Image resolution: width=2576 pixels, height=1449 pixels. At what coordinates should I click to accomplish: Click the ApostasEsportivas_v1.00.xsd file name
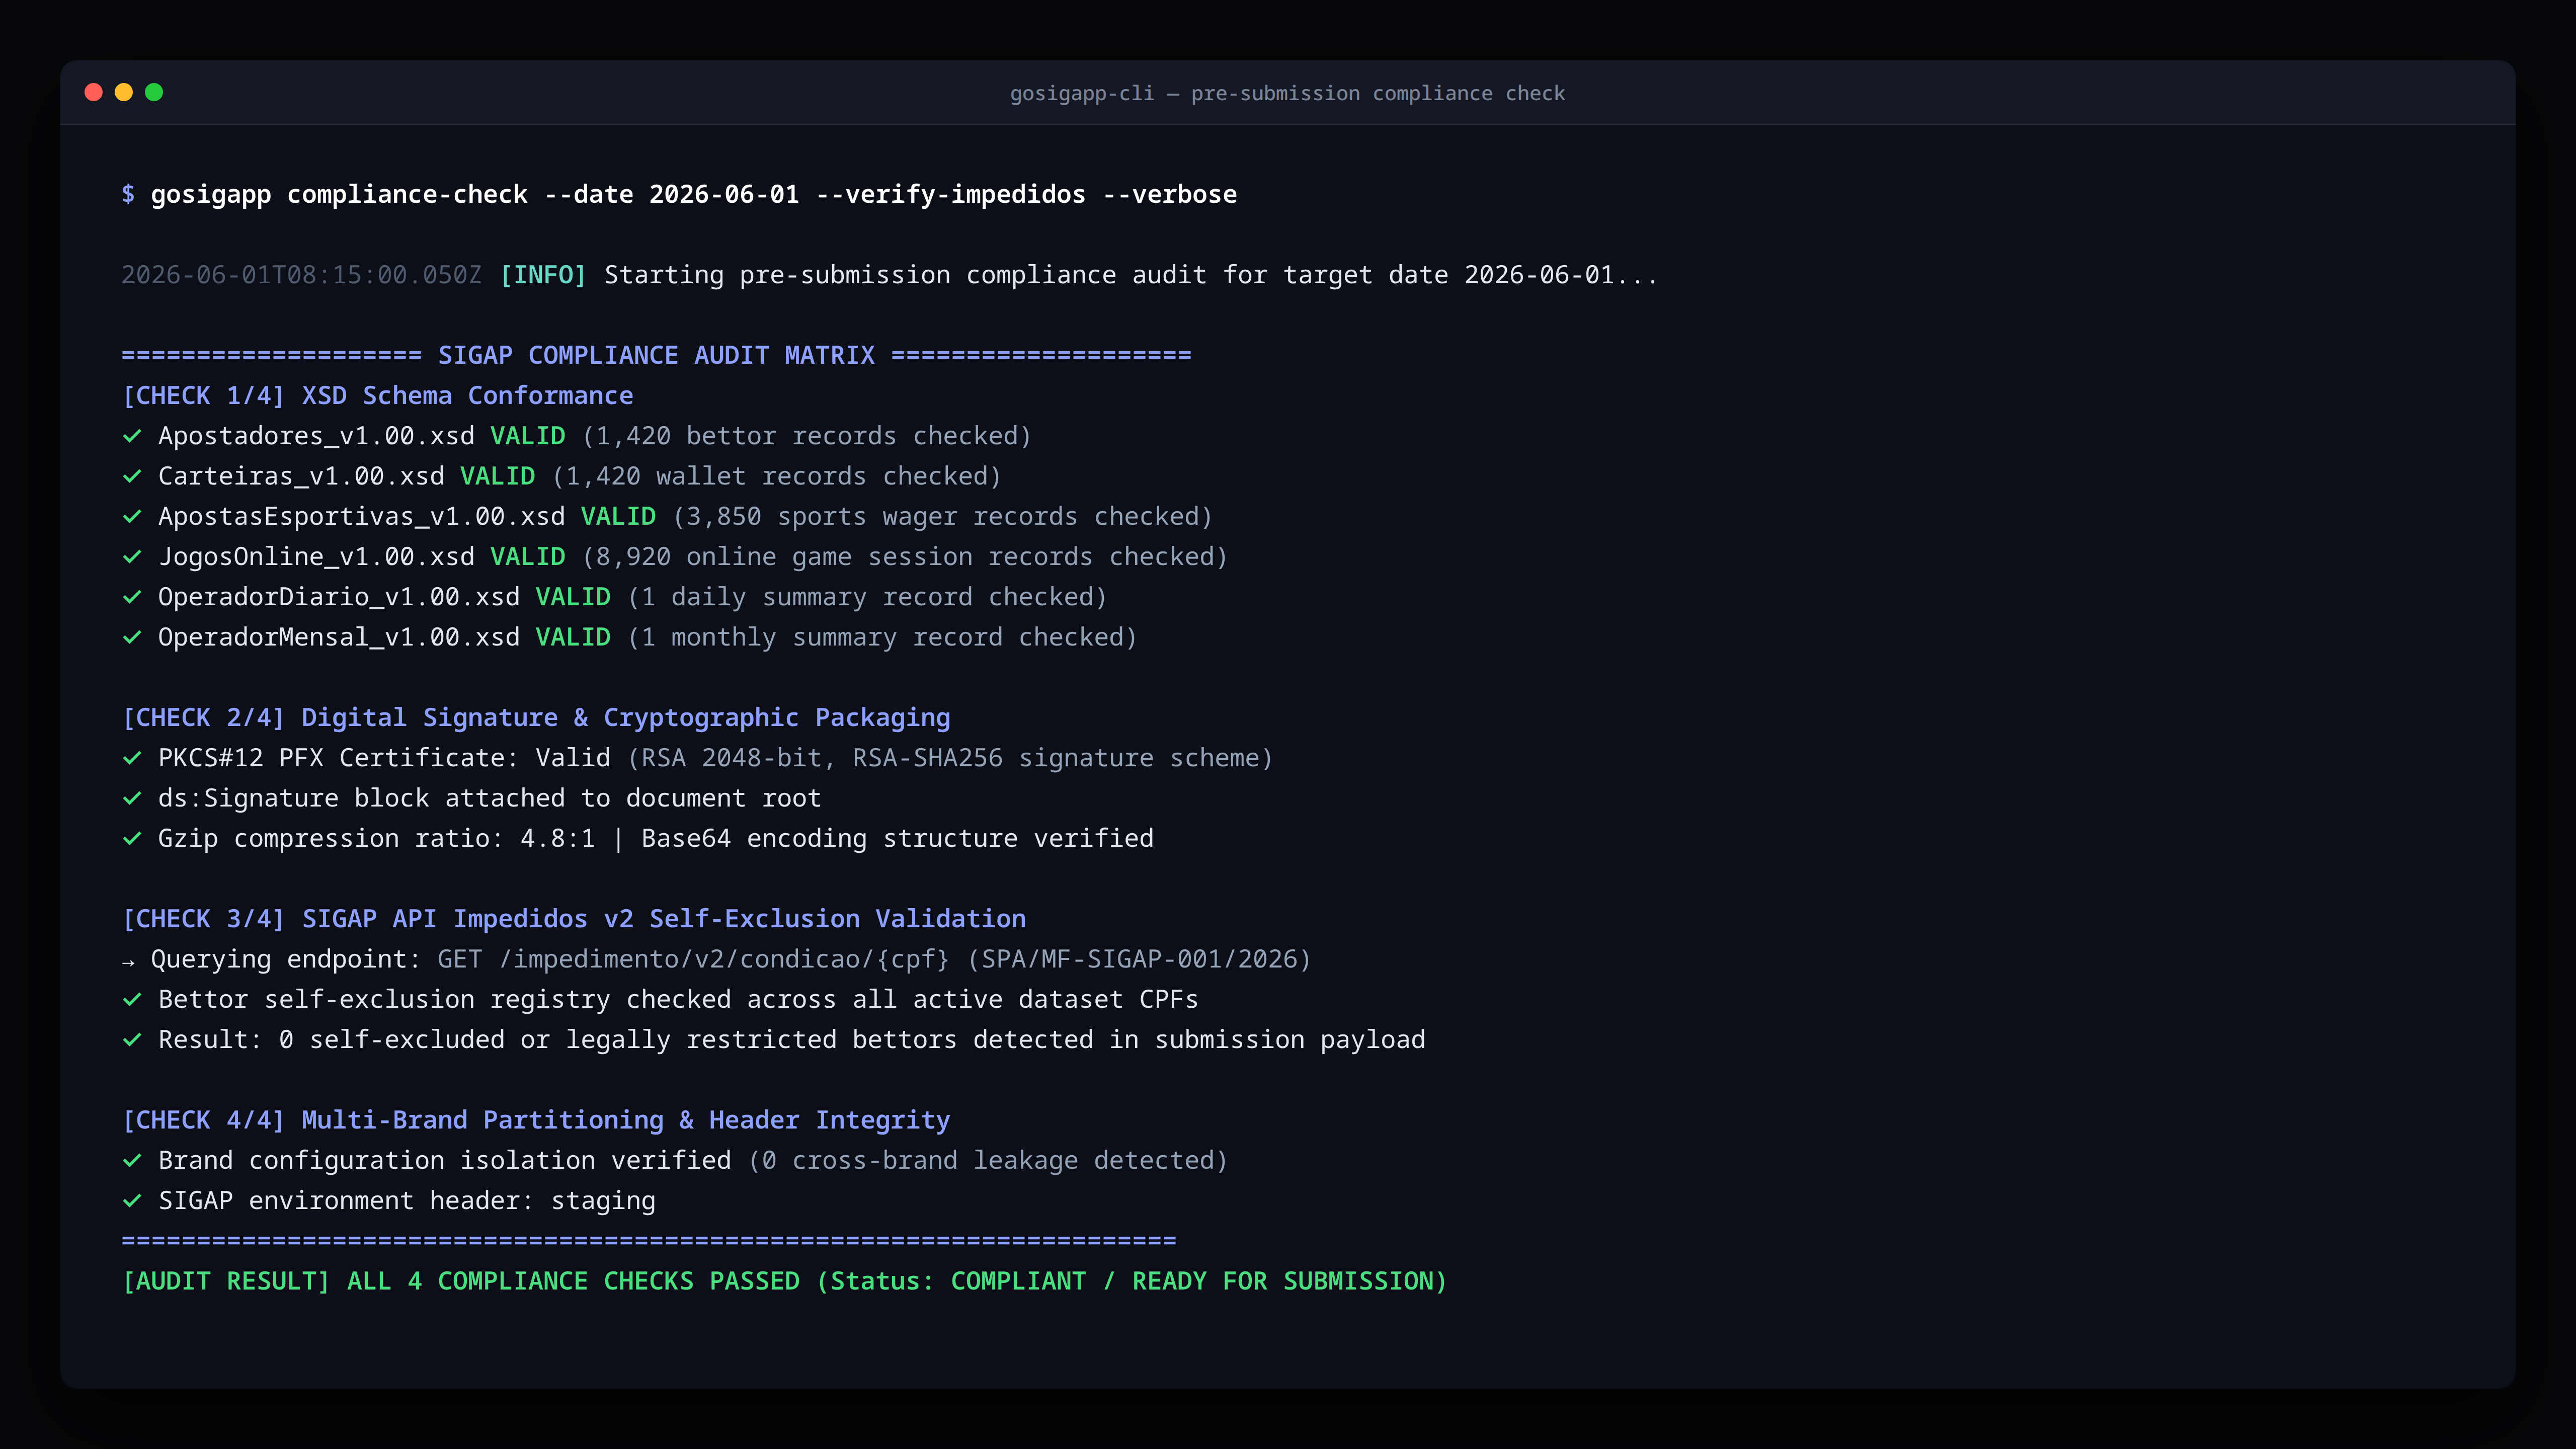pos(361,516)
